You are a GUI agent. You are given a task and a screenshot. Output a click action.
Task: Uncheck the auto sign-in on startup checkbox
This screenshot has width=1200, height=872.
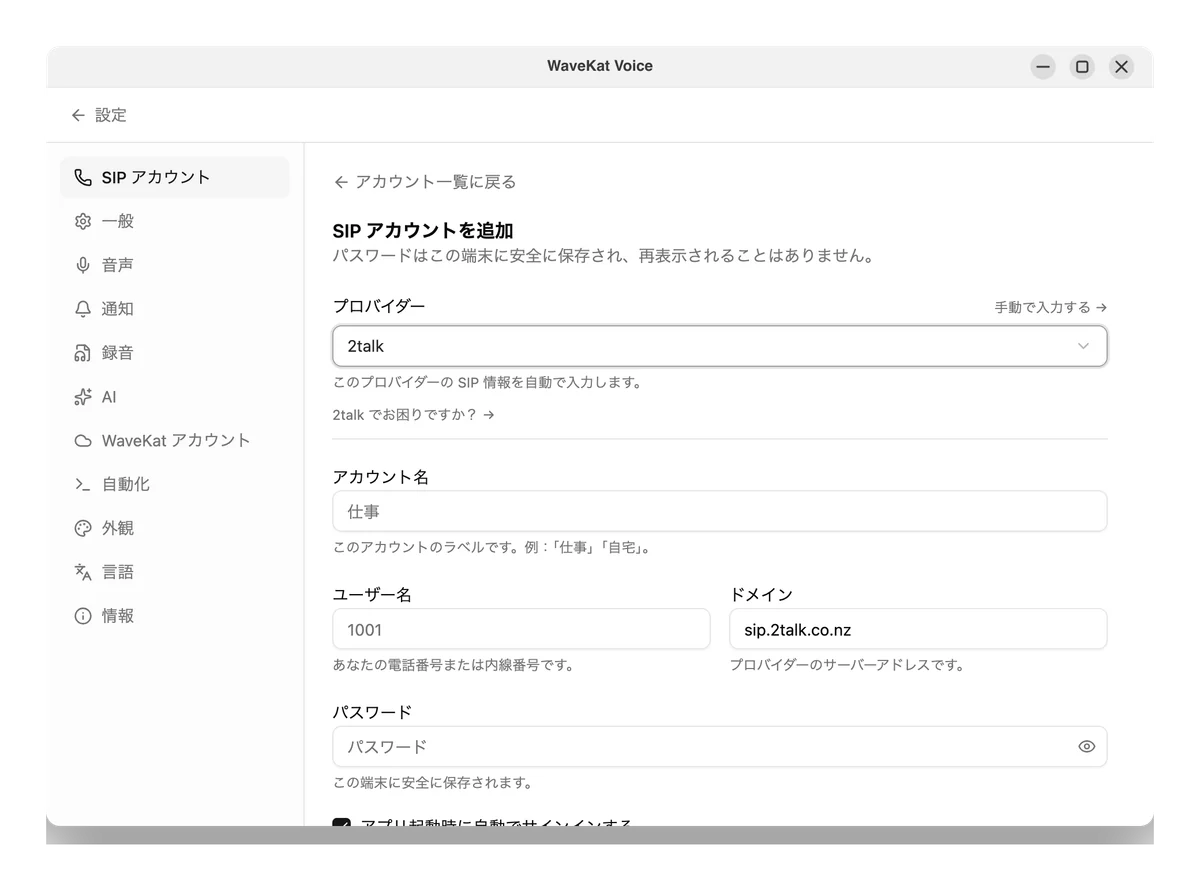tap(342, 823)
